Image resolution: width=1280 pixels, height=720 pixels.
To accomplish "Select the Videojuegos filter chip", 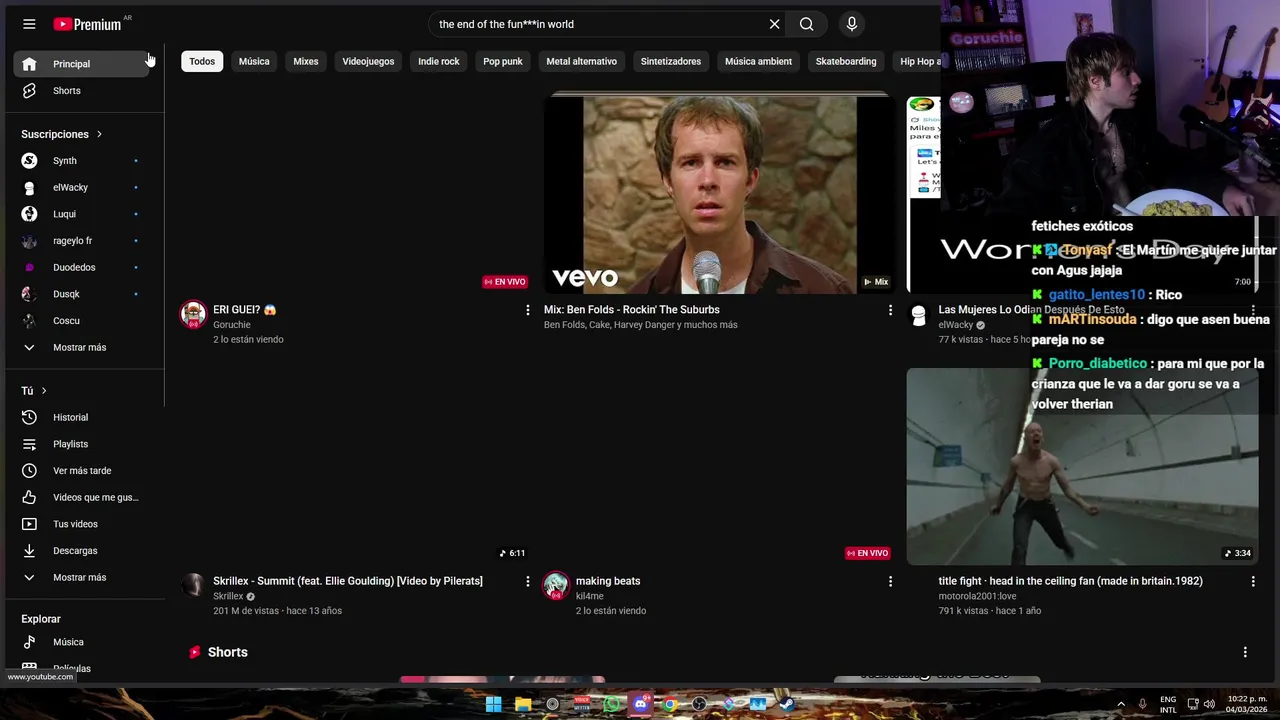I will pyautogui.click(x=368, y=61).
